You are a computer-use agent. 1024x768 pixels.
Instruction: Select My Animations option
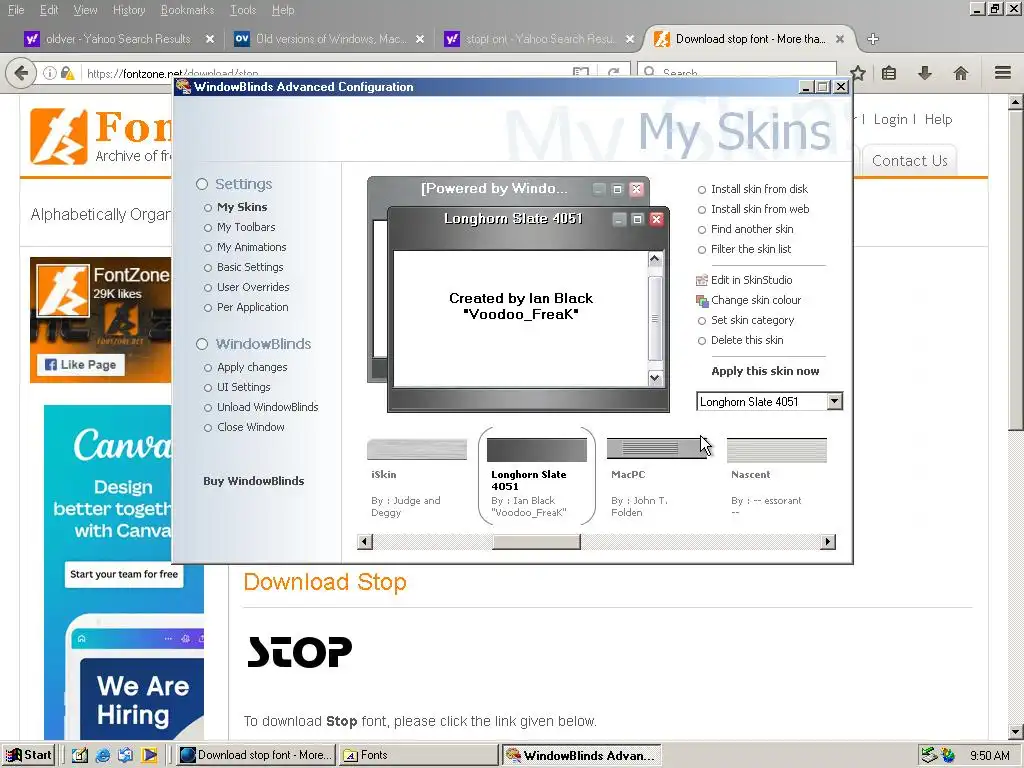point(251,247)
